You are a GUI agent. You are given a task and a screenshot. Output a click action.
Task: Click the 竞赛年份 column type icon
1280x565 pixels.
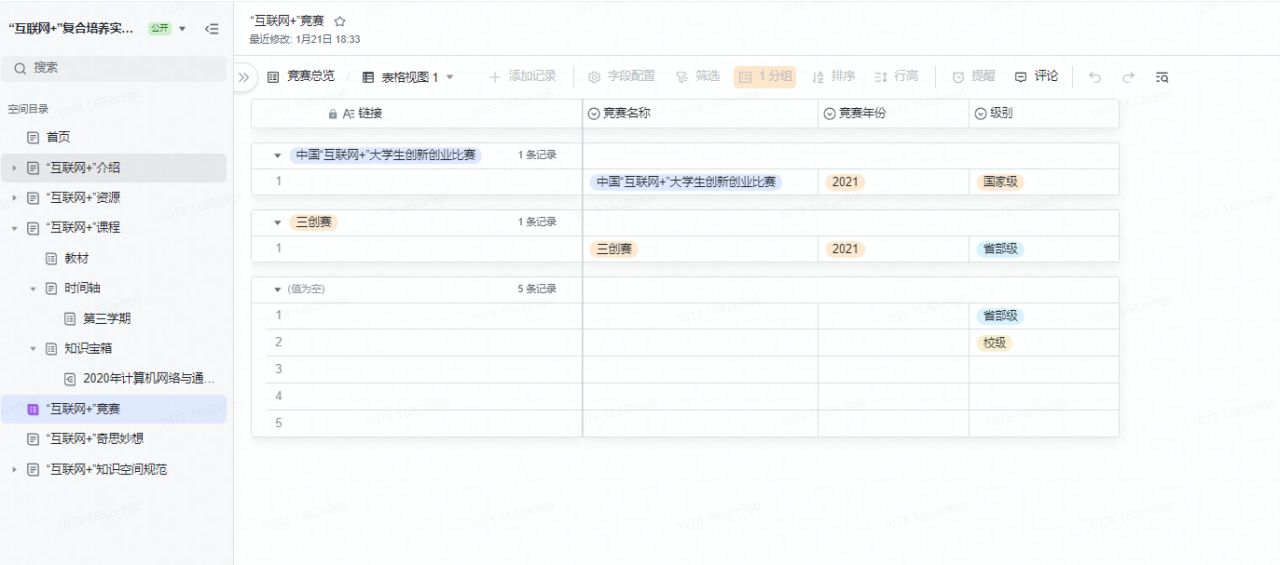[x=829, y=114]
